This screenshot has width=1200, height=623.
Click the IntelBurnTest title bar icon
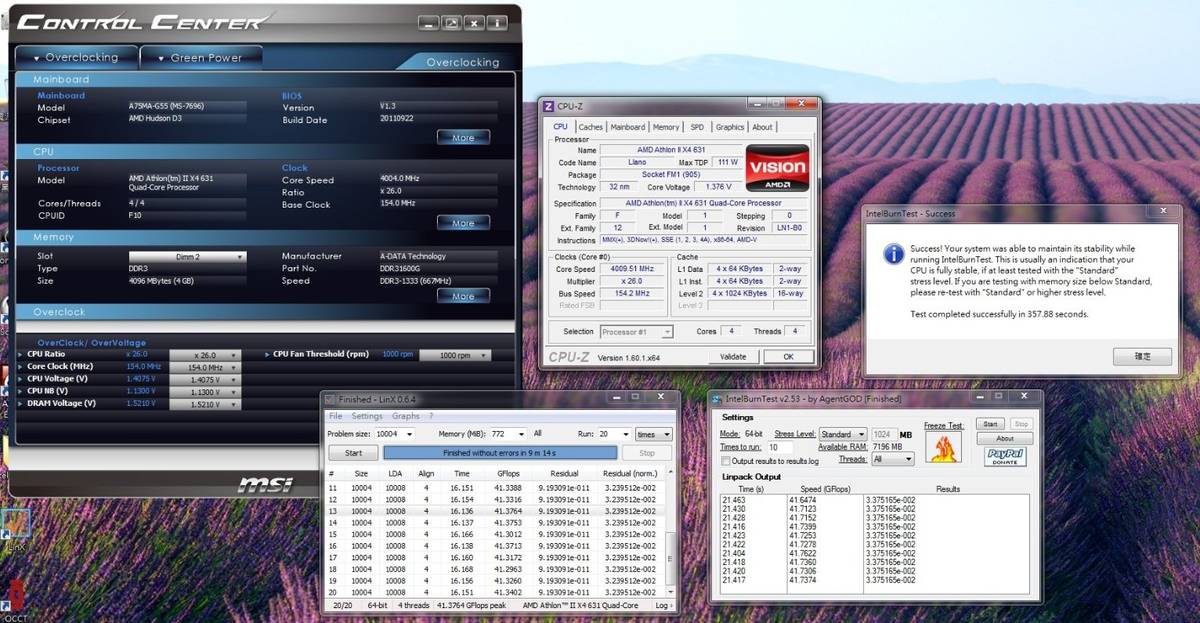pos(718,399)
